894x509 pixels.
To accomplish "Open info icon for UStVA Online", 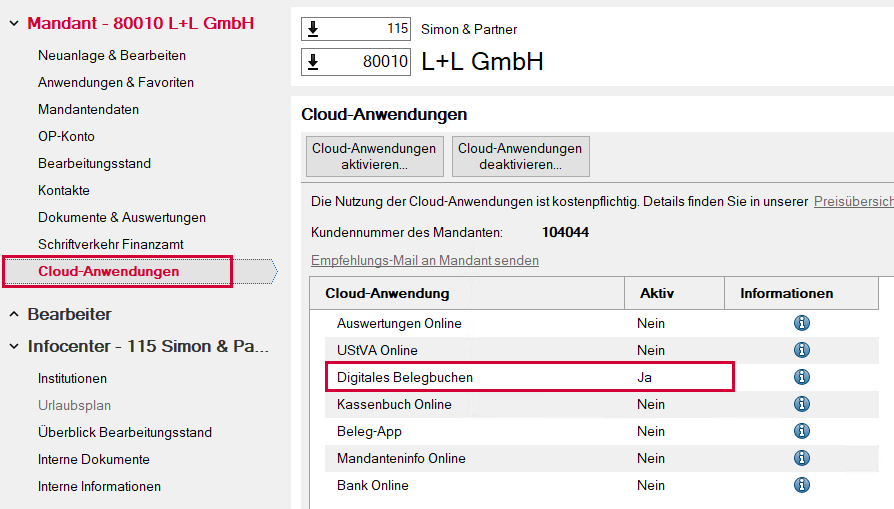I will 802,350.
